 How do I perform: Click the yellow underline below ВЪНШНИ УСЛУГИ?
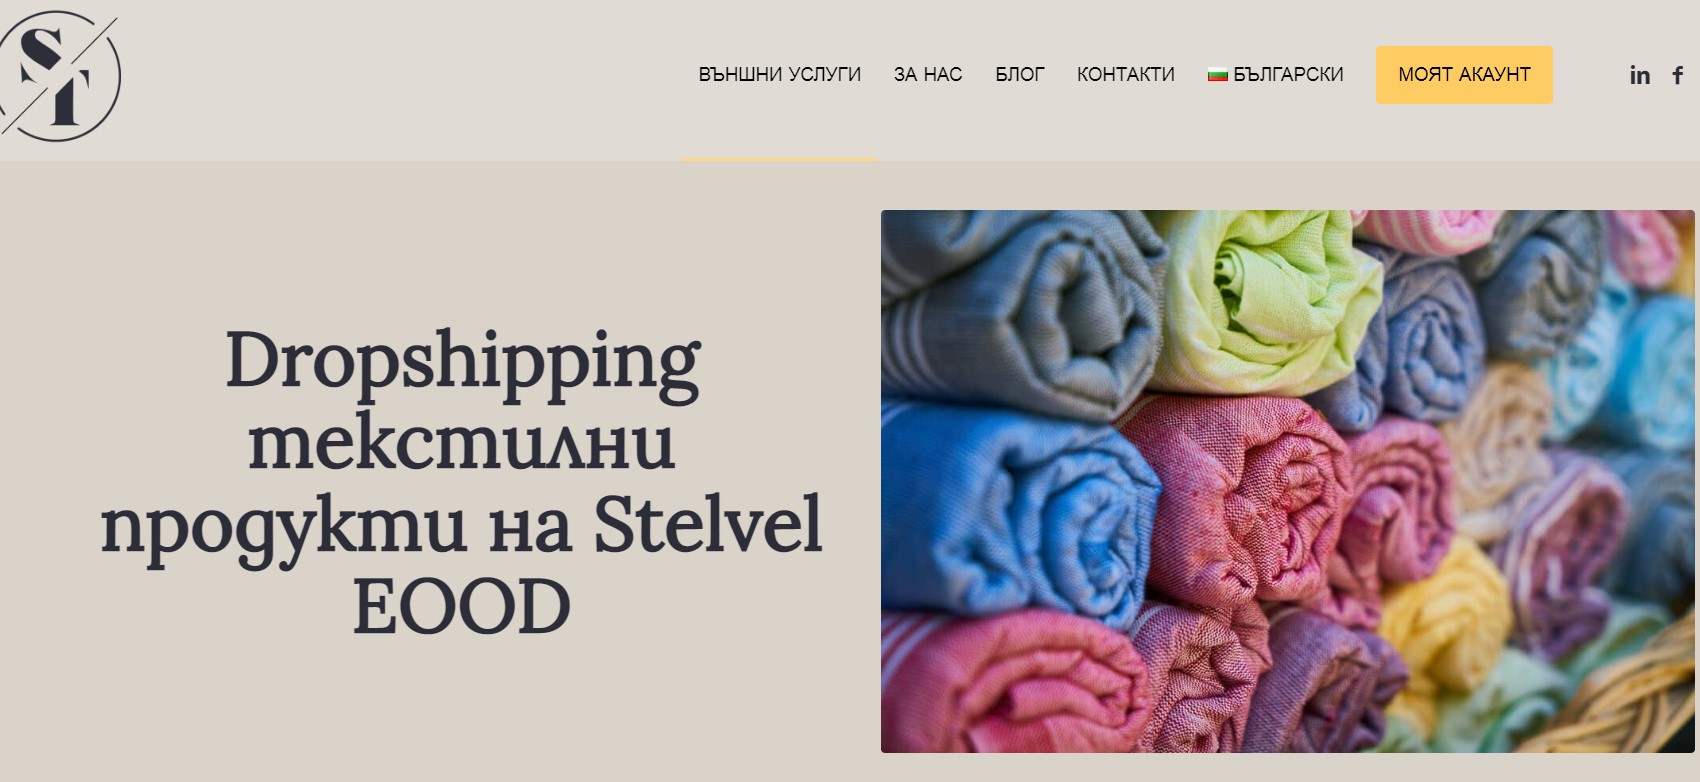(780, 159)
